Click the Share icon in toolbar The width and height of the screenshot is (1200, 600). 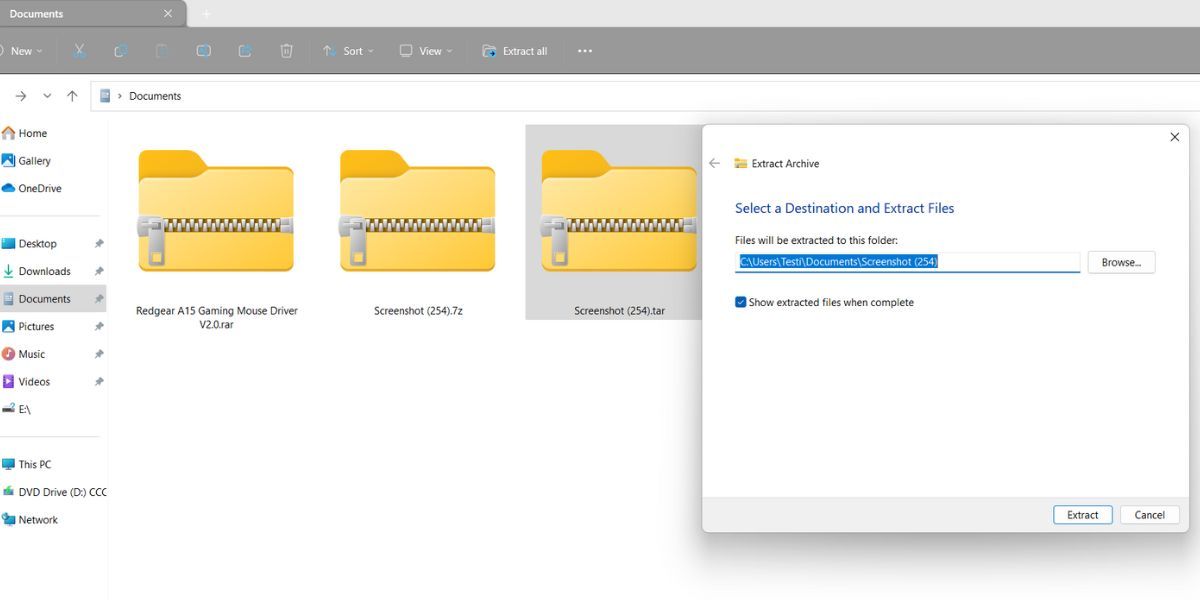245,51
